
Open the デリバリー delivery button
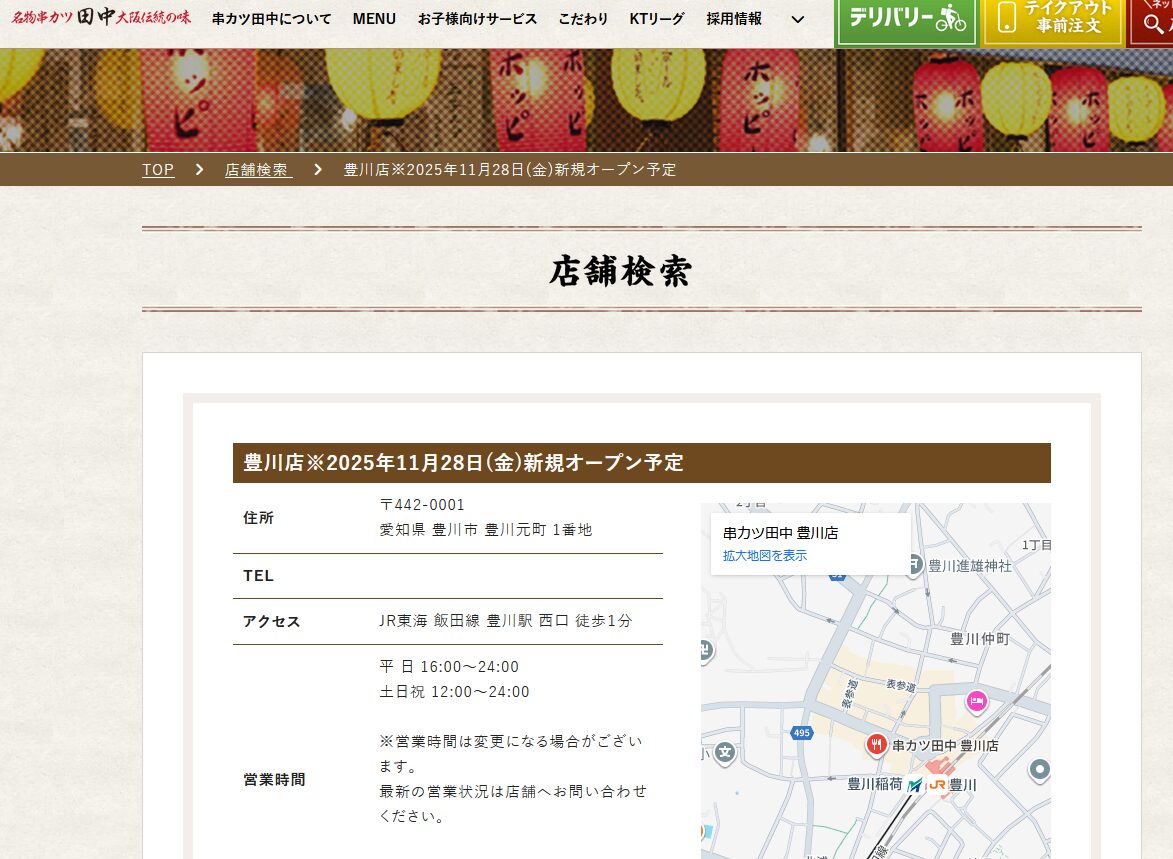pos(906,20)
